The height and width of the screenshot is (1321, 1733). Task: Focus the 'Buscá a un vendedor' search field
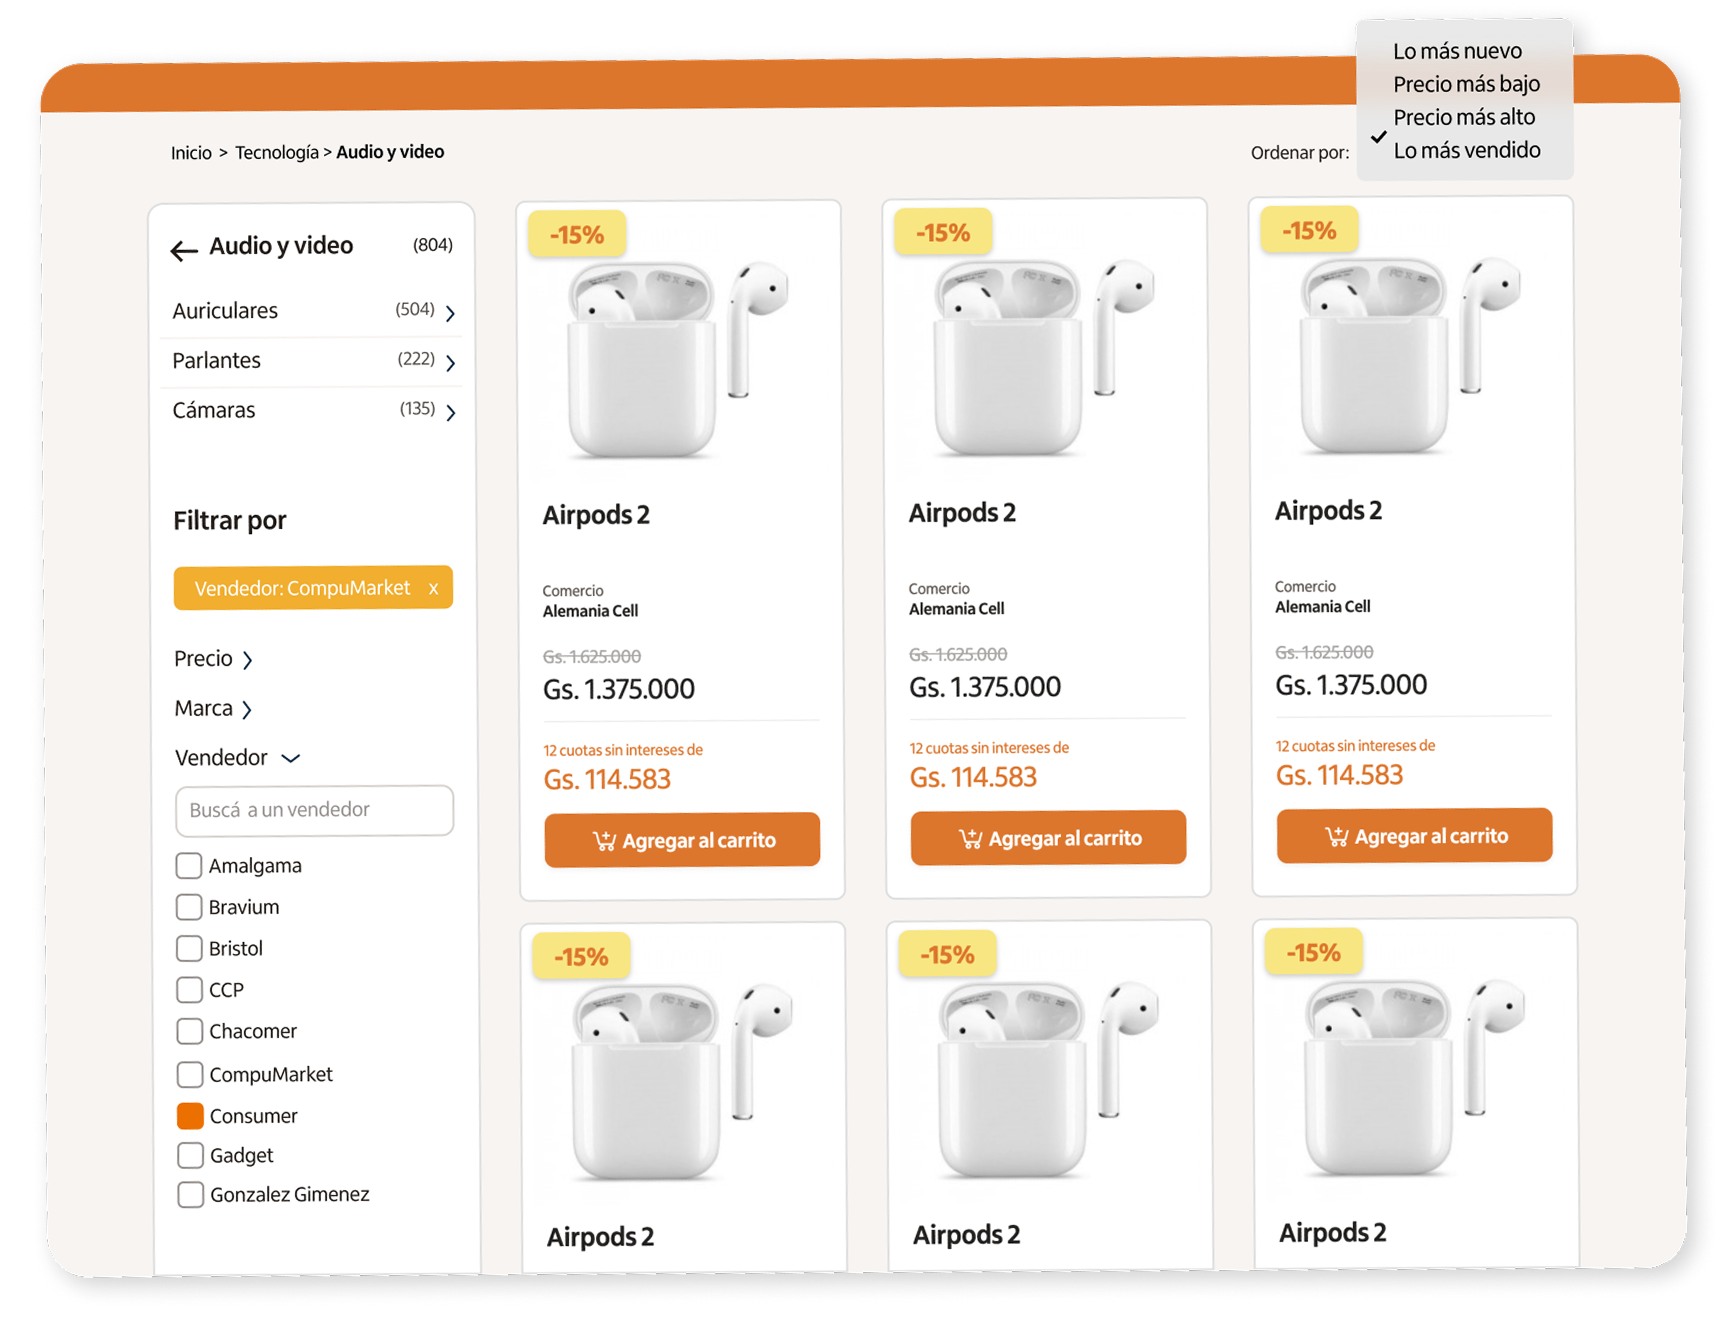coord(314,810)
